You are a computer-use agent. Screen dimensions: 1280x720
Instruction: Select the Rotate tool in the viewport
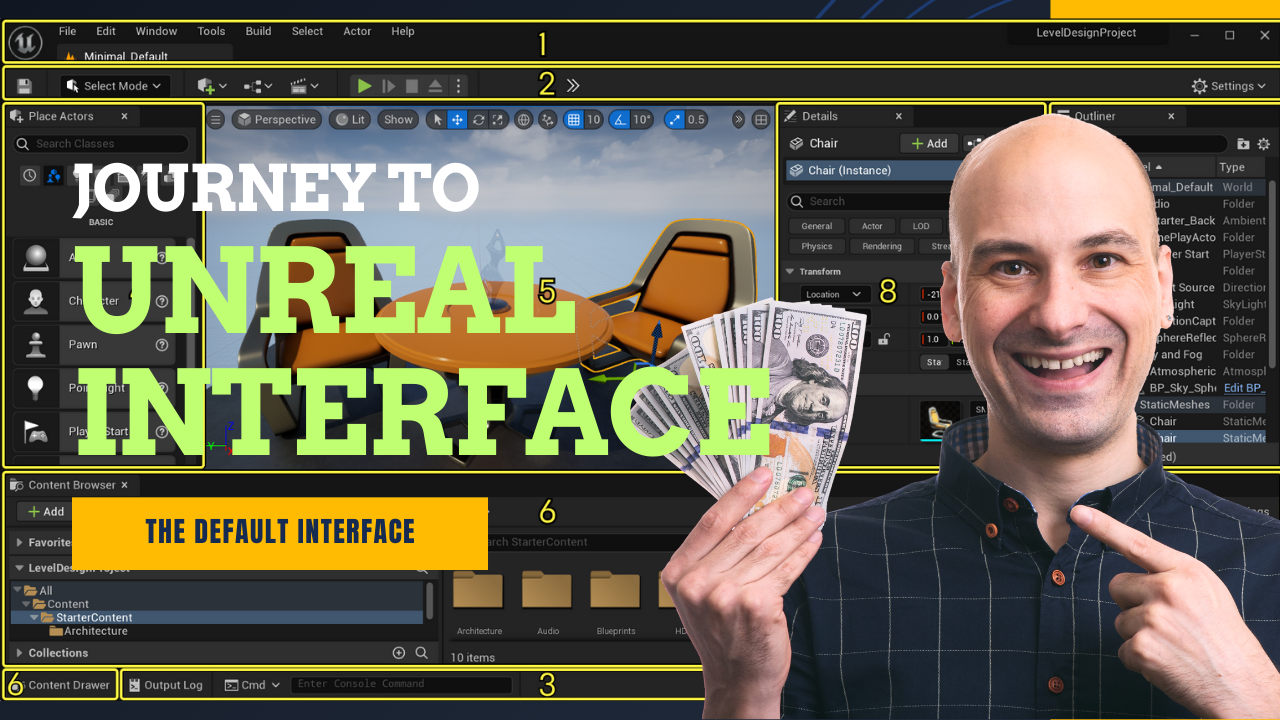point(478,120)
